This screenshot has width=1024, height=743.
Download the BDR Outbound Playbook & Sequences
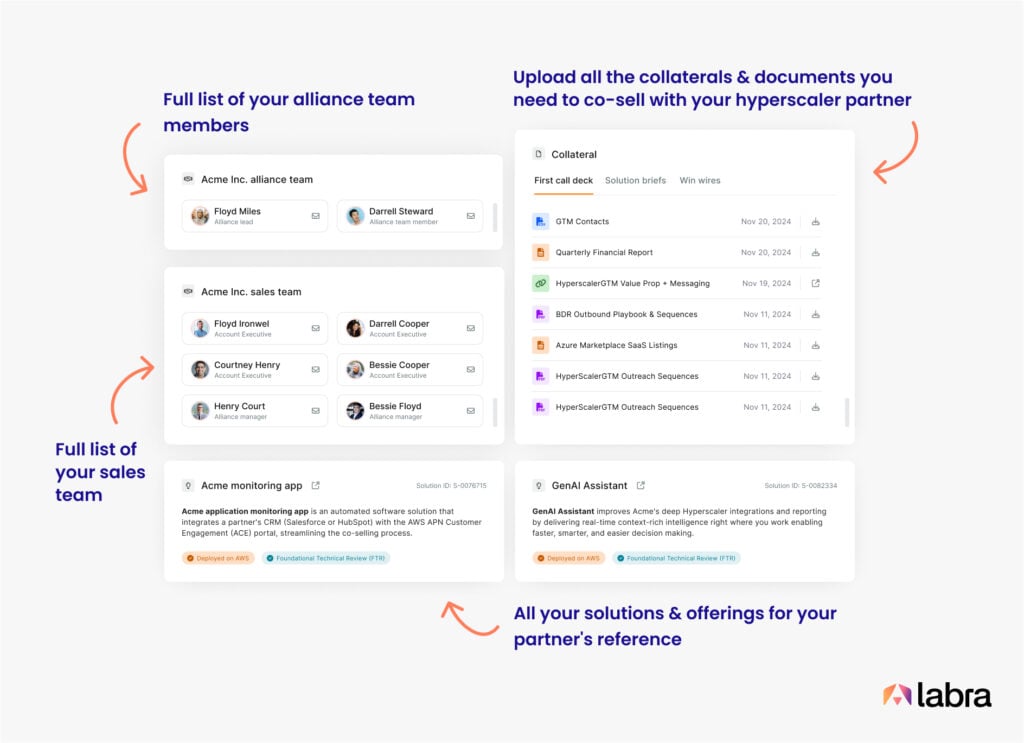[815, 314]
